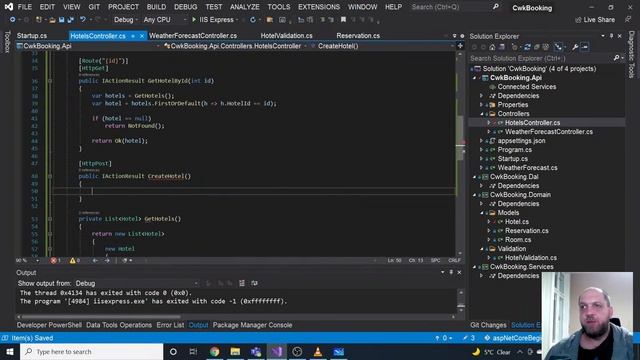Click the Home icon in Solution Explorer
This screenshot has height=360, width=640.
[492, 47]
